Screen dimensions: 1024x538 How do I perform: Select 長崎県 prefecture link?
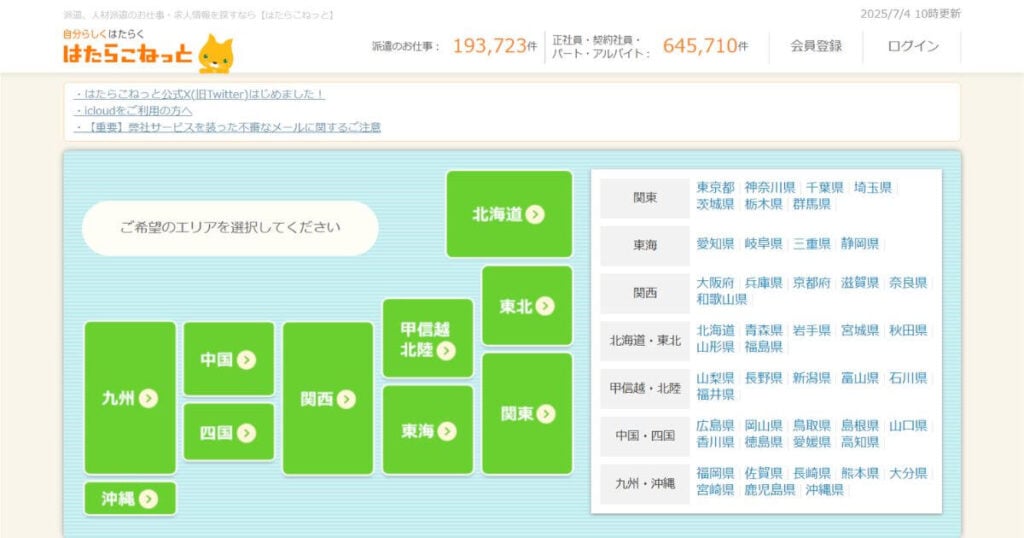click(x=812, y=473)
